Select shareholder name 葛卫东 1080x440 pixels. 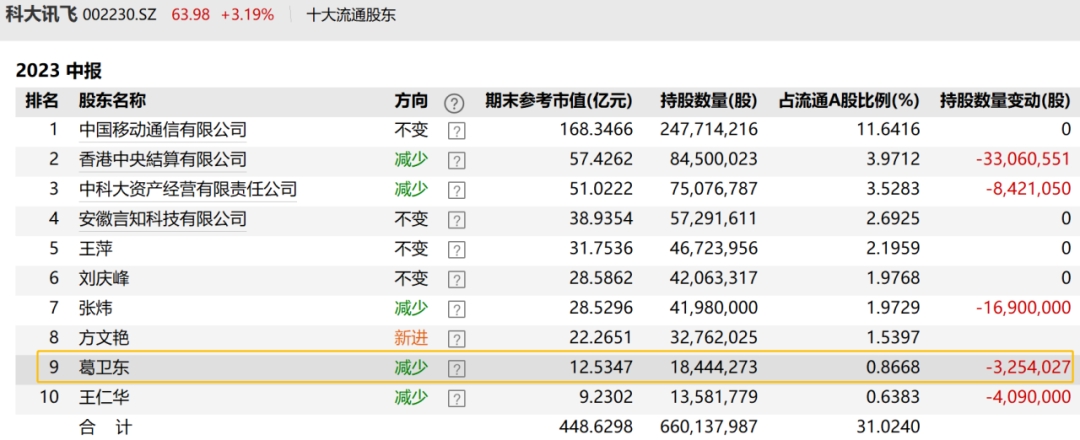coord(104,368)
